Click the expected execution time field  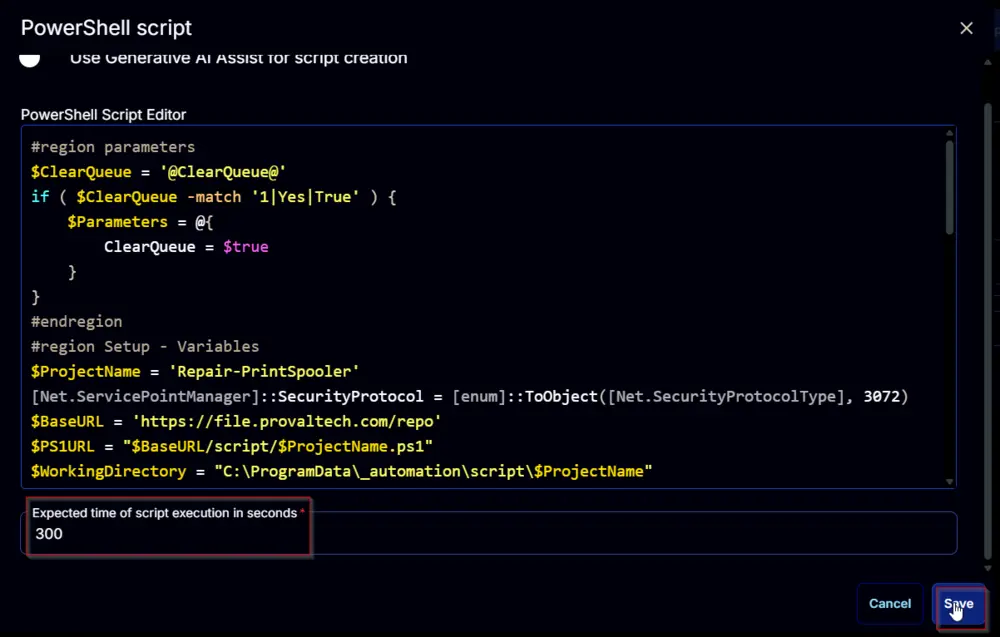(x=489, y=532)
